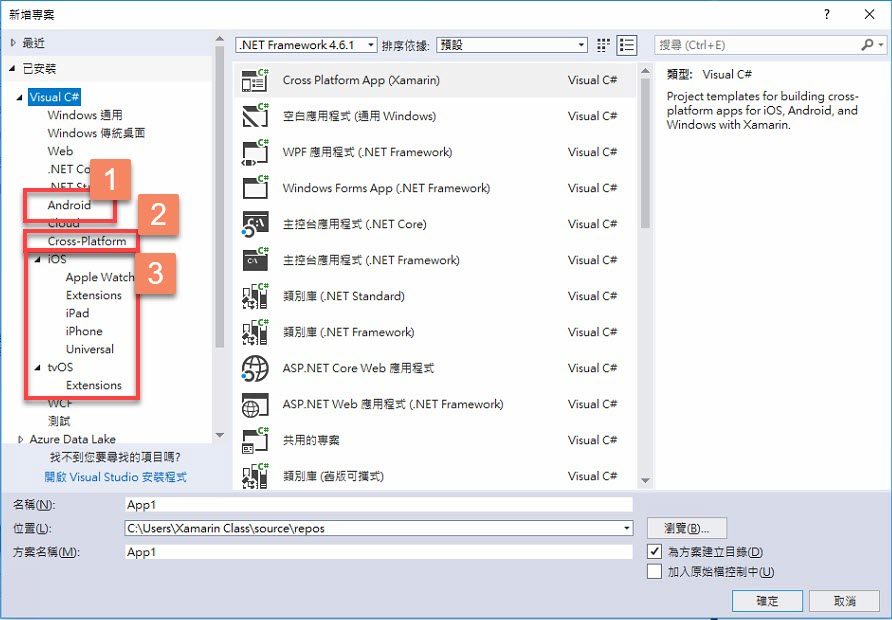Switch templates to small icons view
This screenshot has height=620, width=892.
[x=604, y=45]
